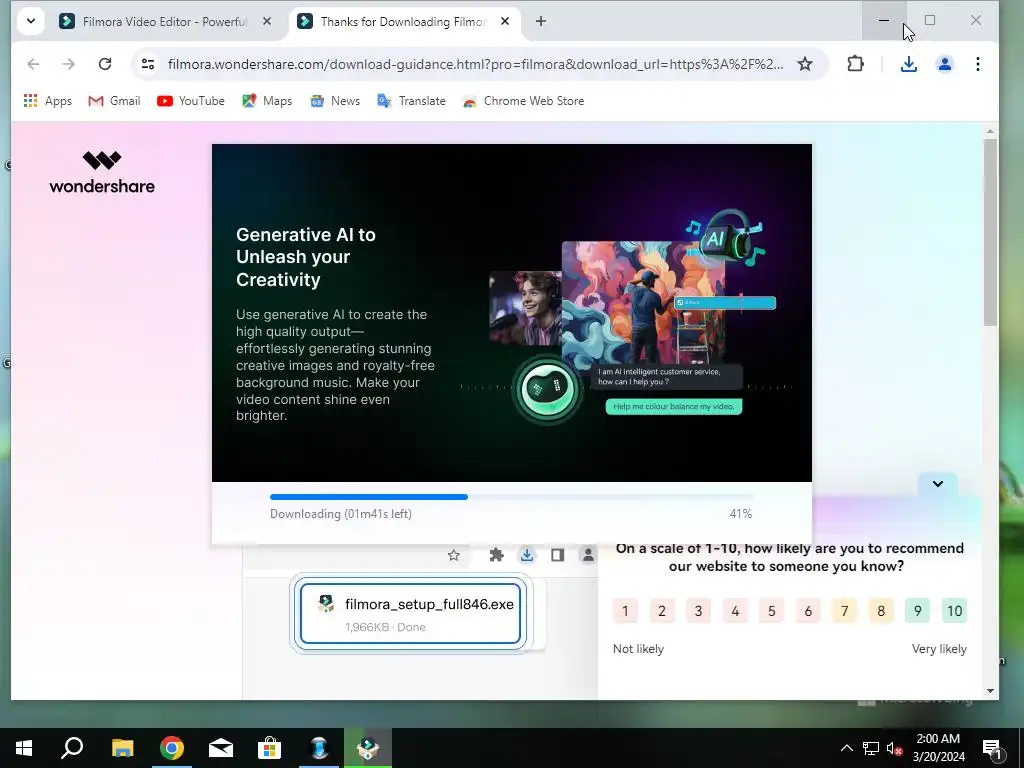The width and height of the screenshot is (1024, 768).
Task: Open Chrome extensions puzzle icon
Action: [x=855, y=64]
